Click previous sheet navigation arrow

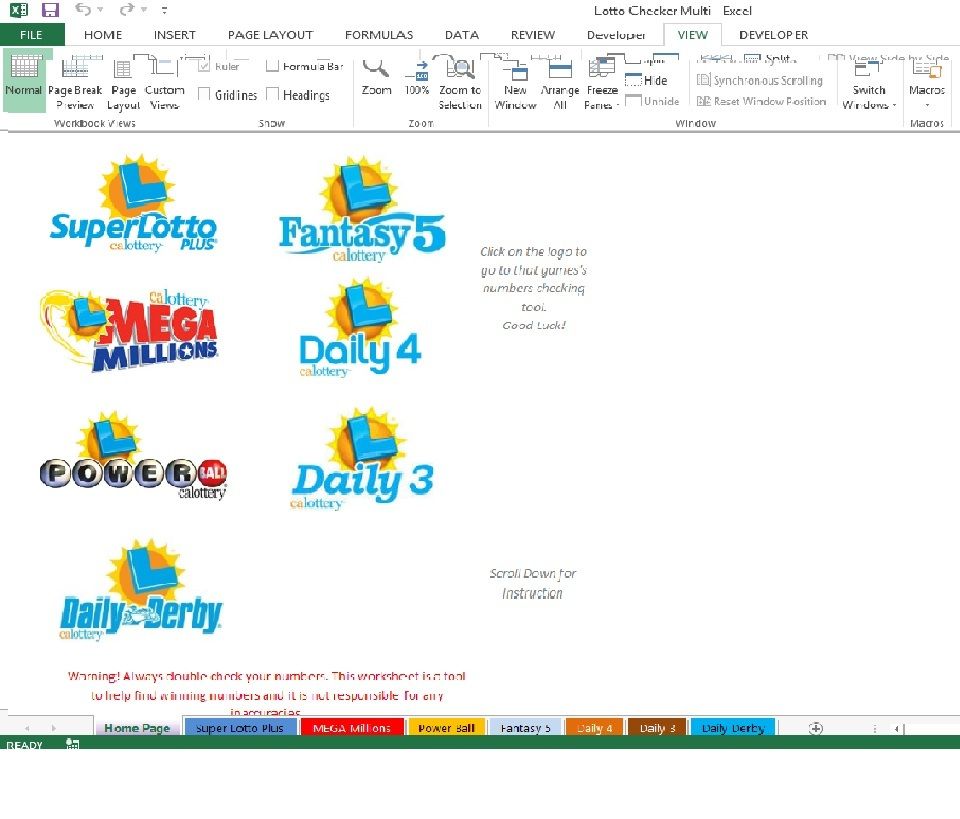coord(27,728)
